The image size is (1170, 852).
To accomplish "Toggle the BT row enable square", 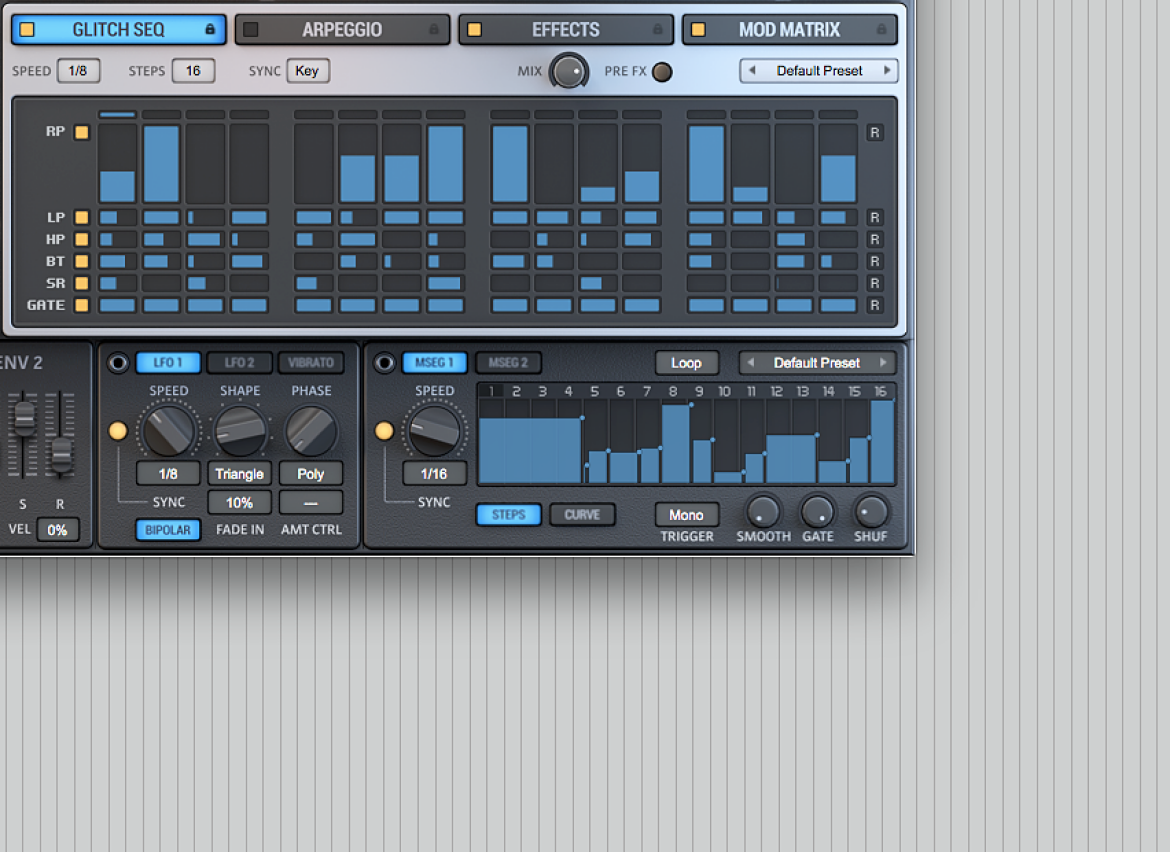I will click(82, 261).
